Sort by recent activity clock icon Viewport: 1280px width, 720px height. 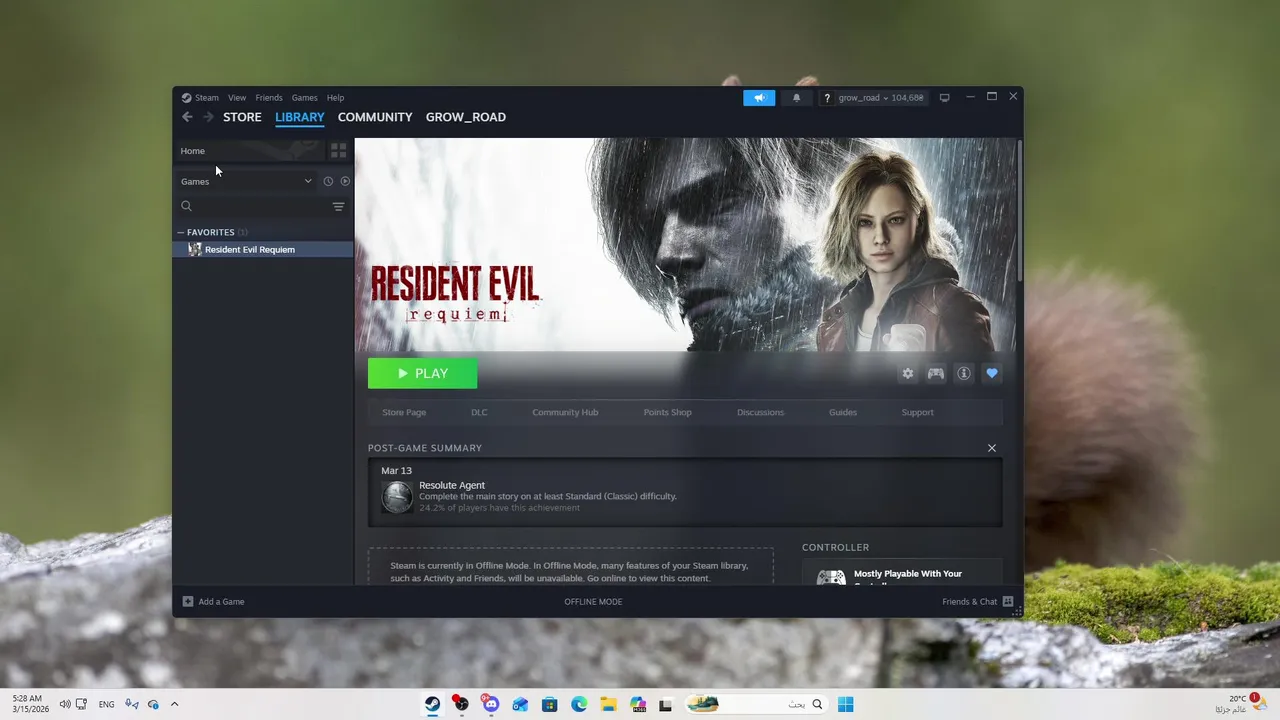[x=328, y=181]
